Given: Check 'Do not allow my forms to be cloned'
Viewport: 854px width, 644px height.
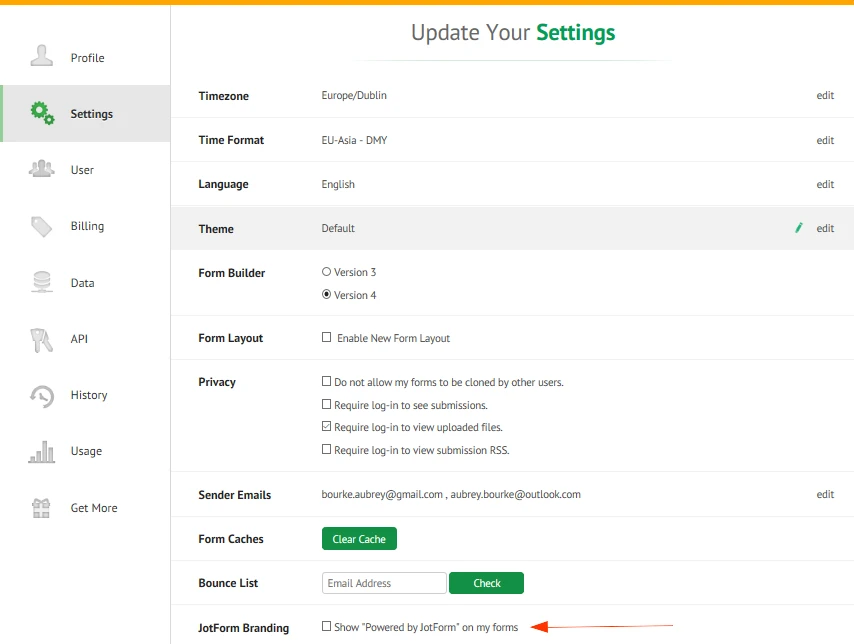Looking at the screenshot, I should (326, 381).
